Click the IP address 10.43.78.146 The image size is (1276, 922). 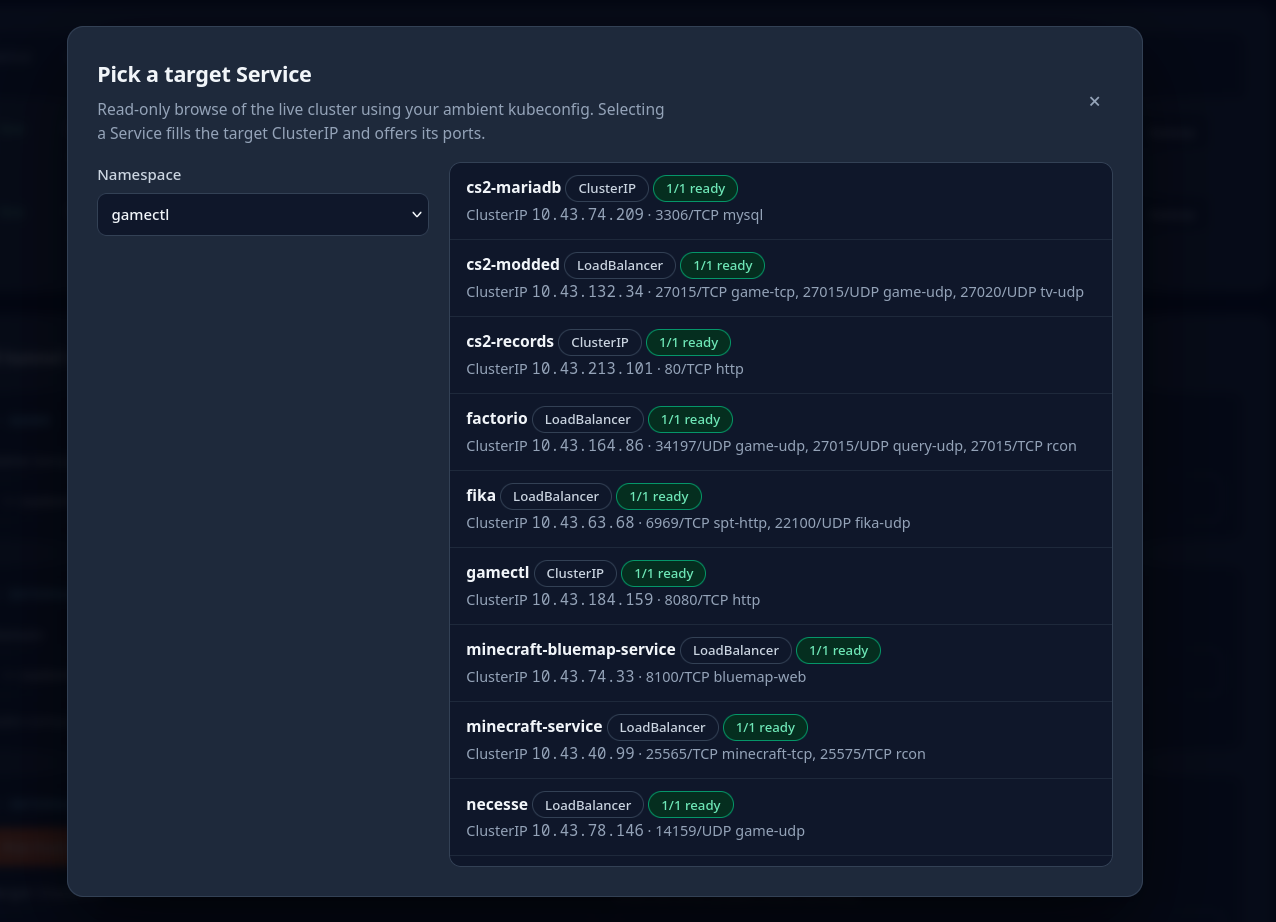click(x=588, y=830)
